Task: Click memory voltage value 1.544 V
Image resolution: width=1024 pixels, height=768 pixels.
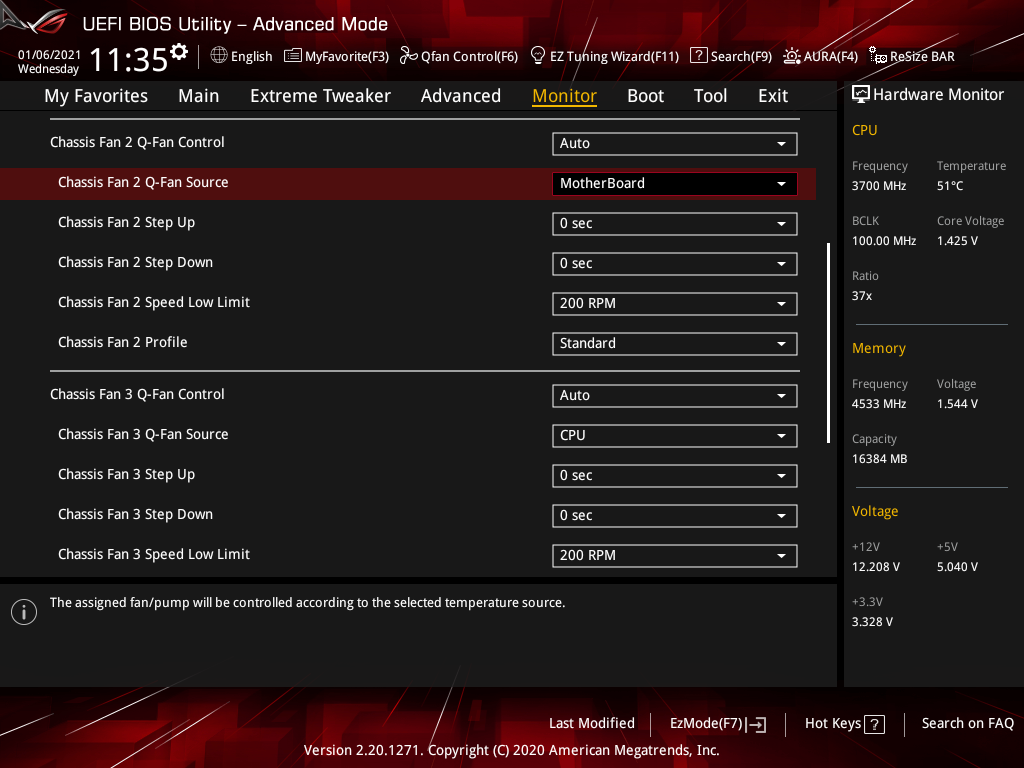Action: [957, 404]
